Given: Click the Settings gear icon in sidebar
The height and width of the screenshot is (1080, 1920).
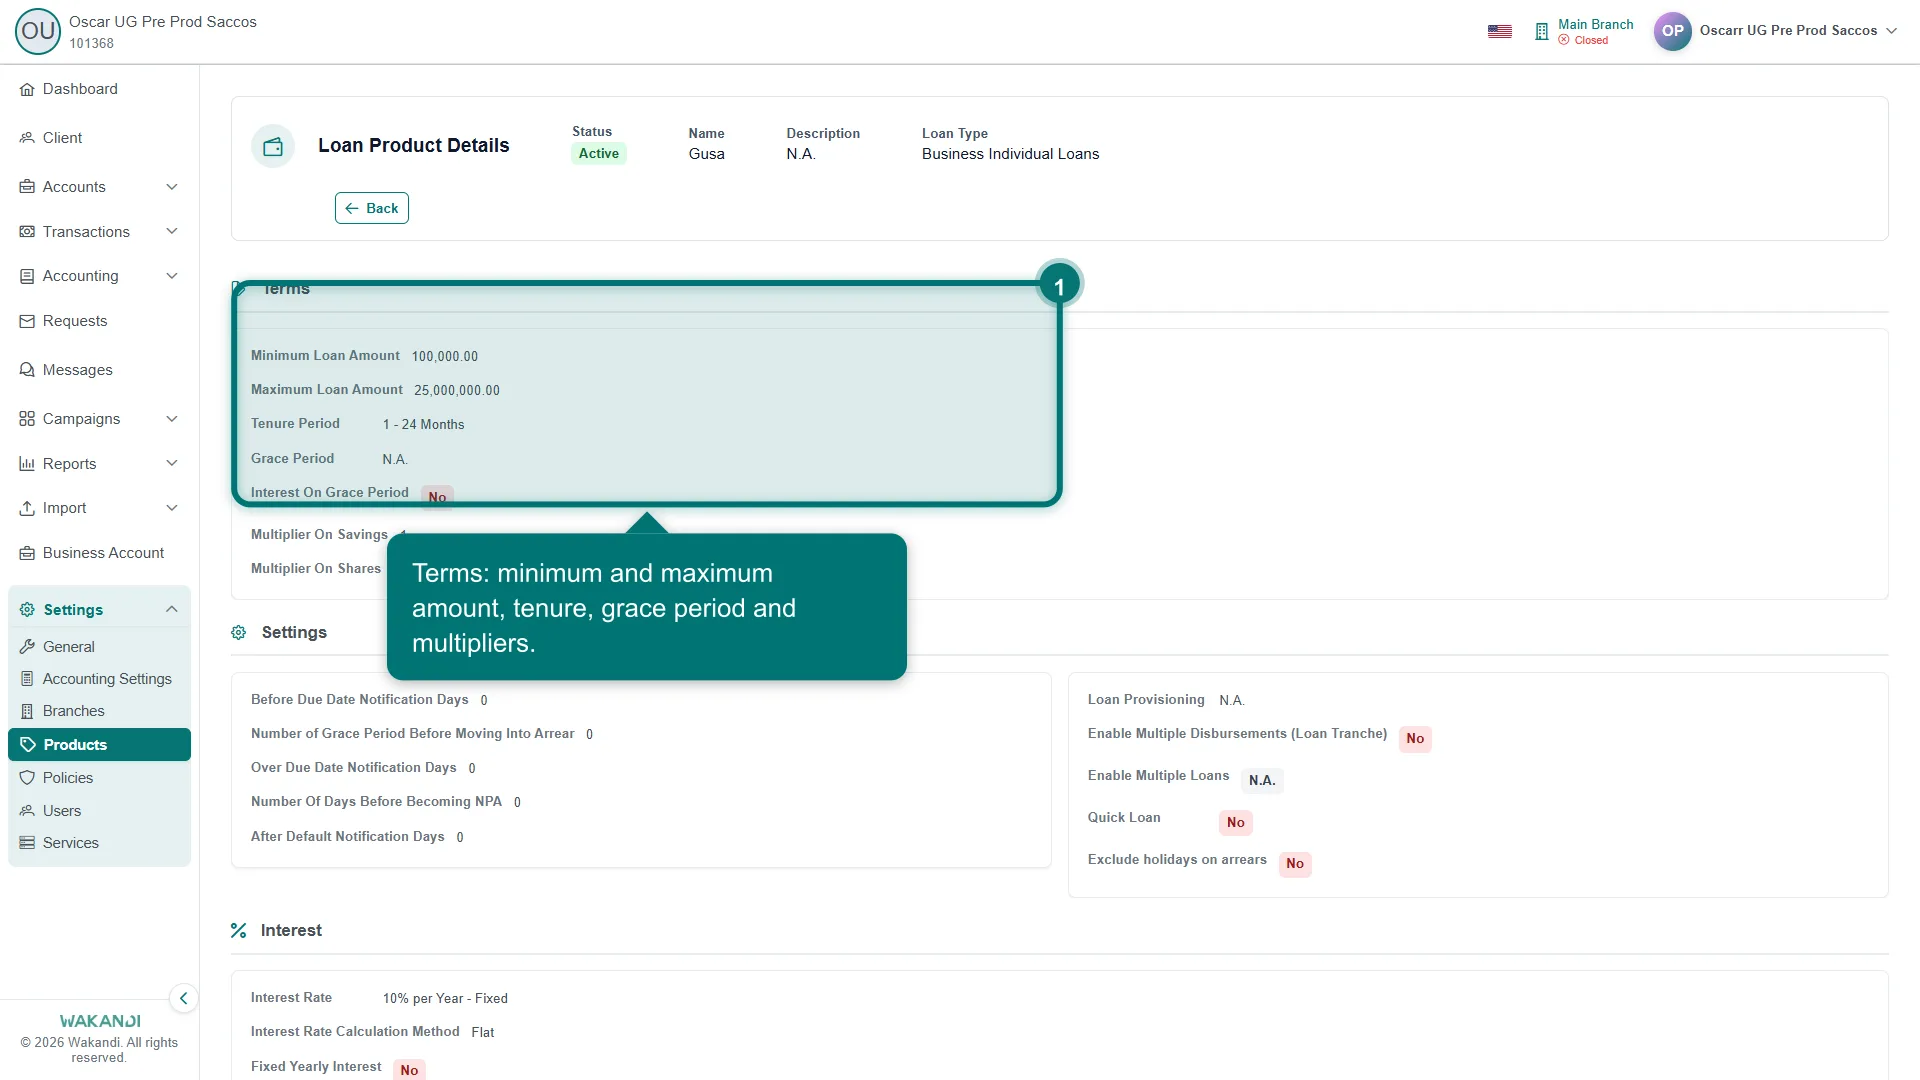Looking at the screenshot, I should click(27, 610).
